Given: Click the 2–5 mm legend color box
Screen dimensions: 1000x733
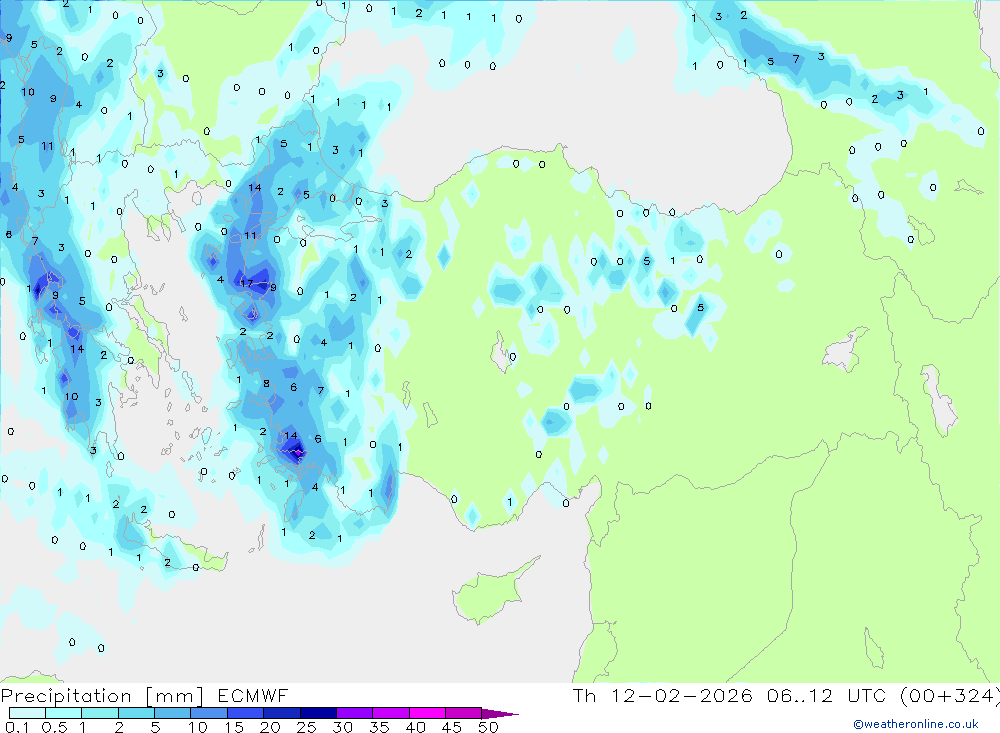Looking at the screenshot, I should pos(136,713).
